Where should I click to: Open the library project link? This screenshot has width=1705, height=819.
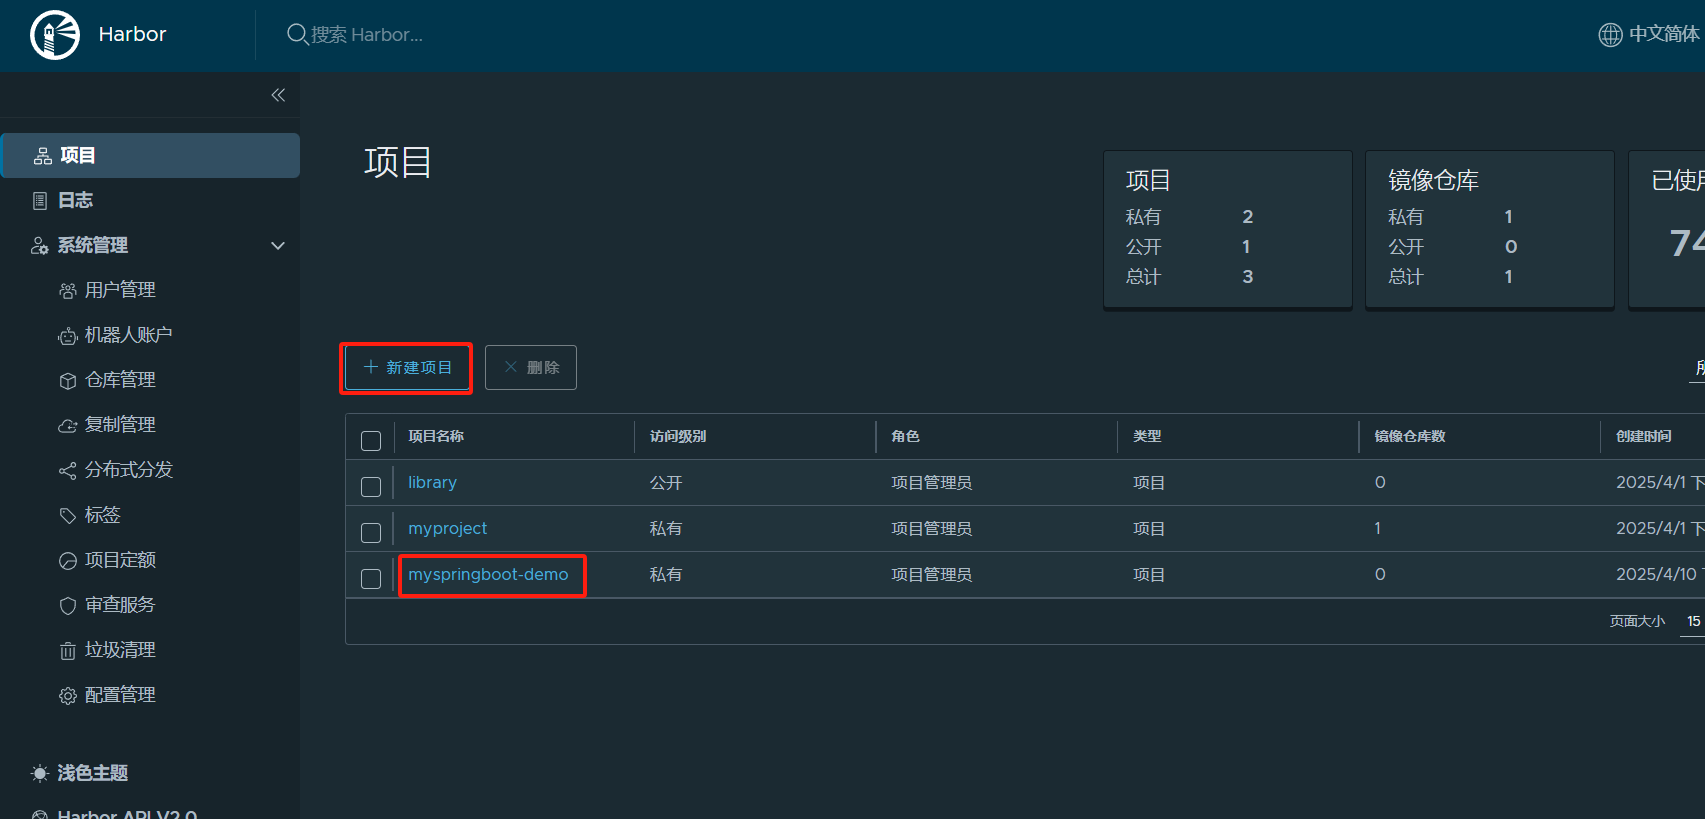(432, 482)
